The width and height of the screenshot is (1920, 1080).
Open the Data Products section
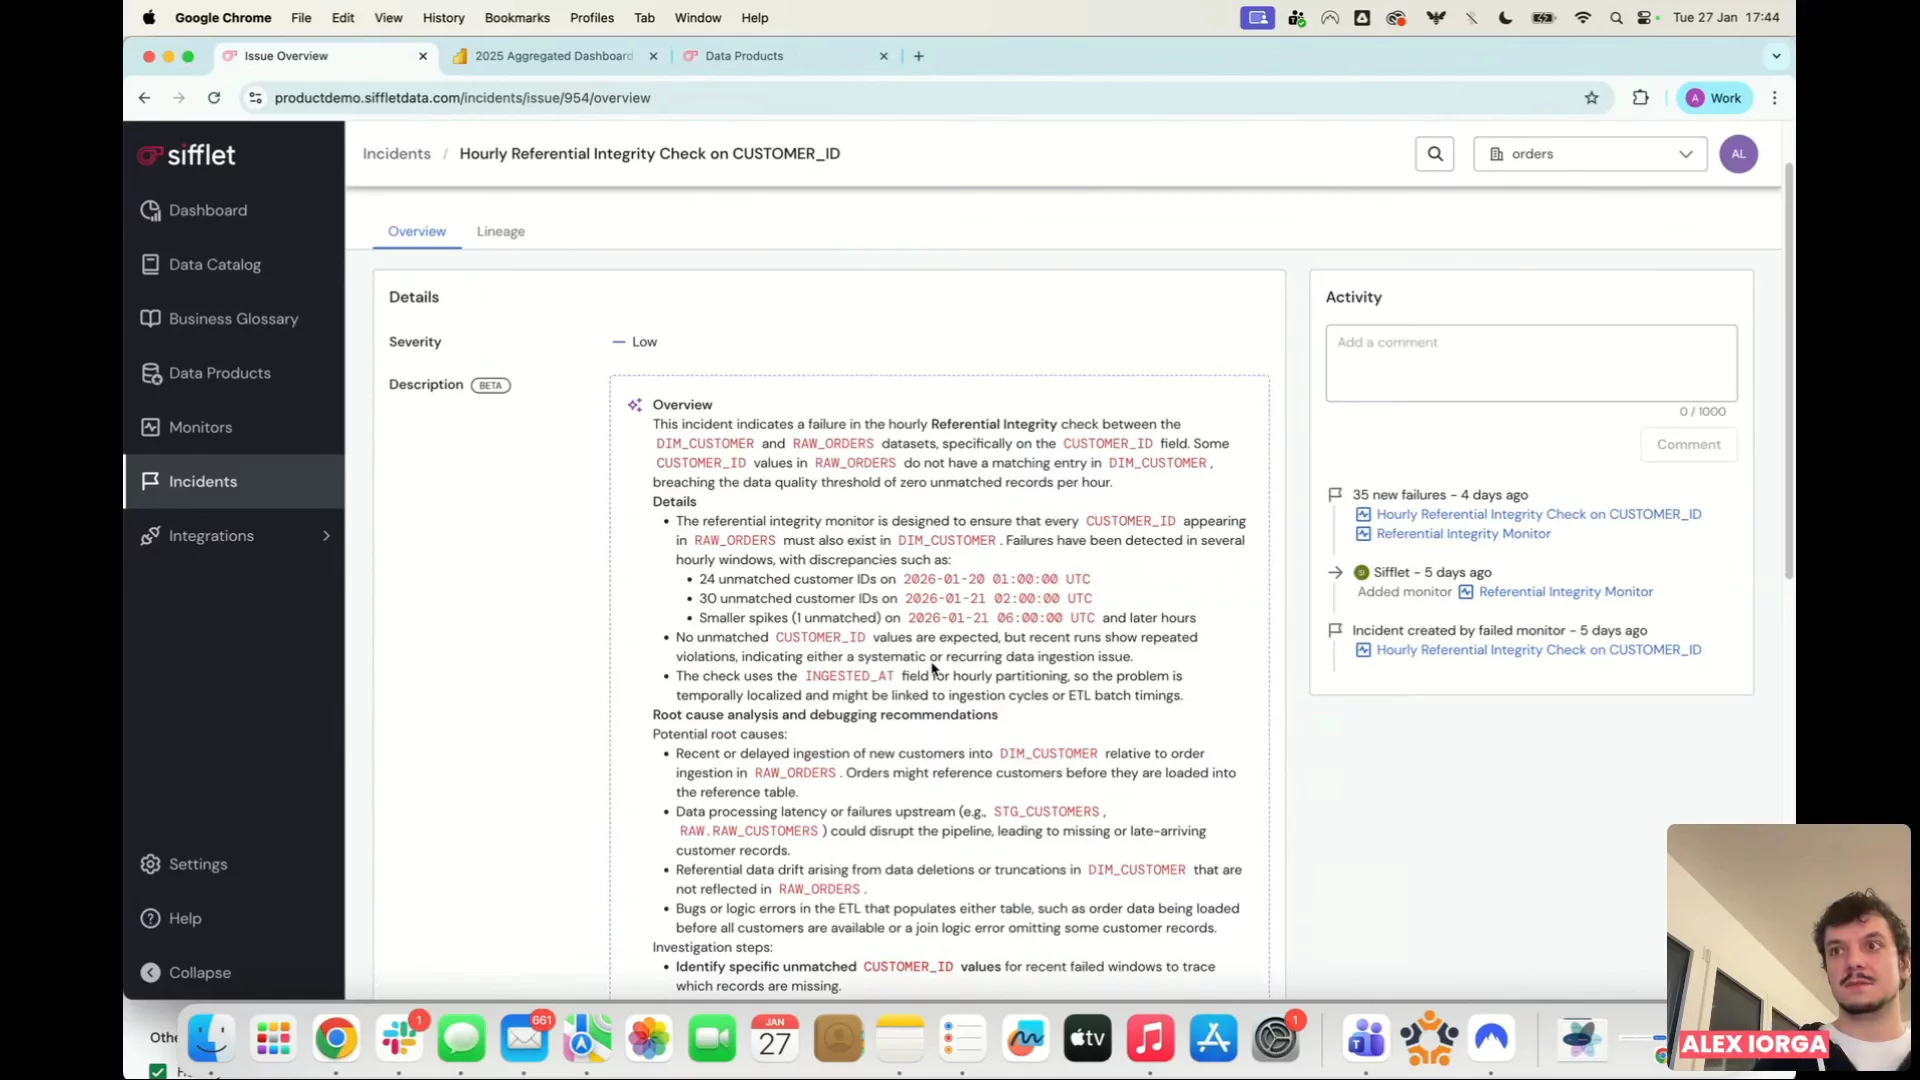(x=219, y=373)
